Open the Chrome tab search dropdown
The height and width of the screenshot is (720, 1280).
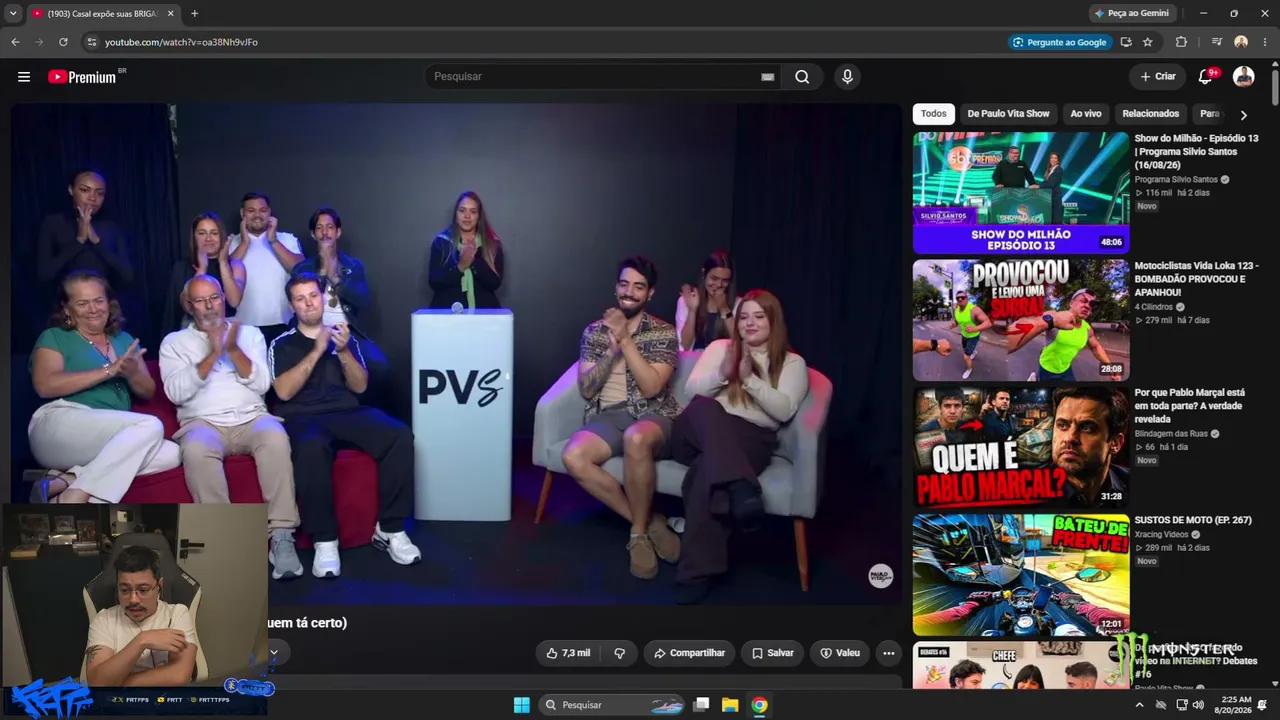(13, 13)
